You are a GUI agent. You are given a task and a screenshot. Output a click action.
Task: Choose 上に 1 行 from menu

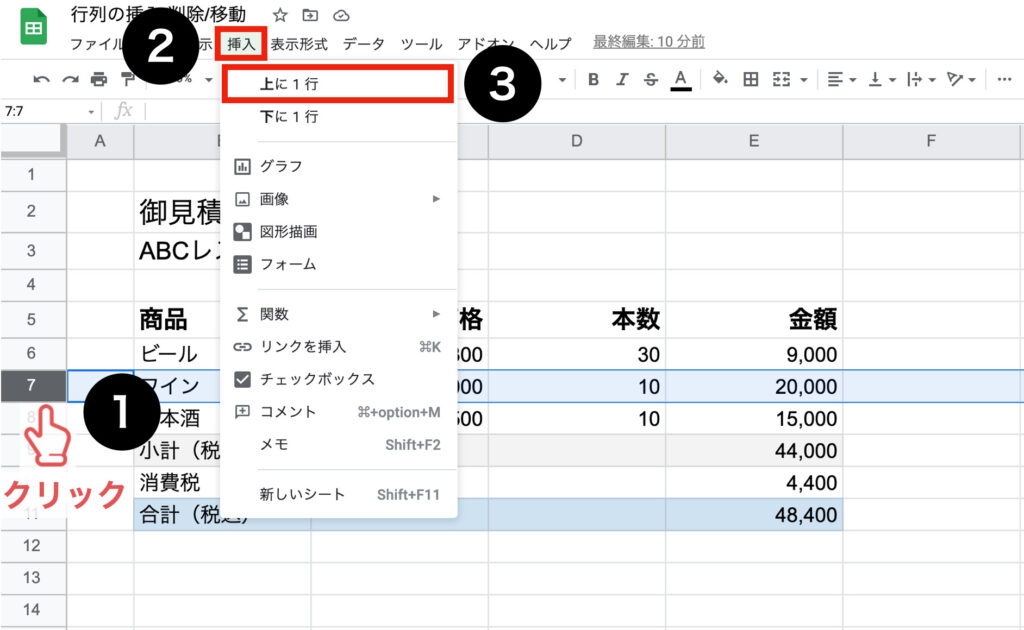pos(338,84)
